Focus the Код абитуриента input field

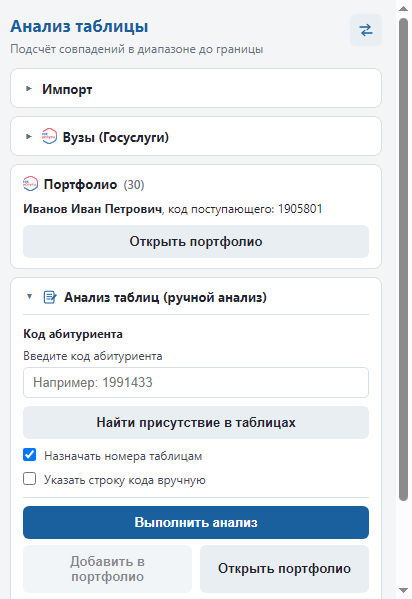pos(196,382)
